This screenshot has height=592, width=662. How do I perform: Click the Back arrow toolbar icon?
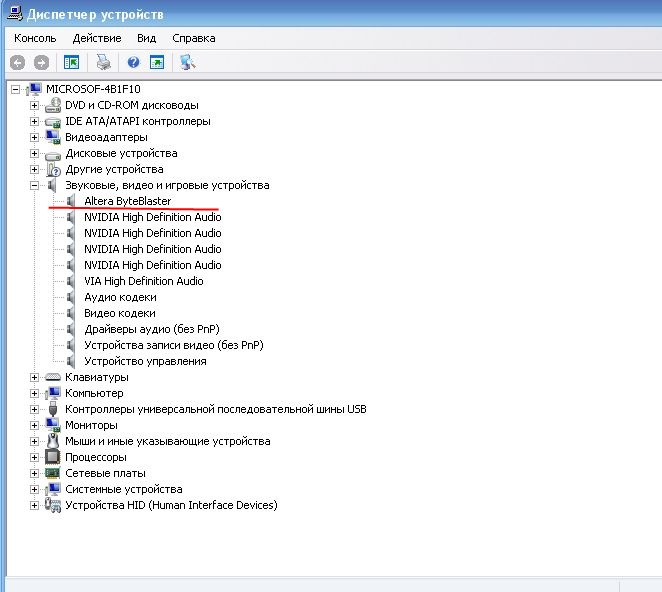pos(17,62)
